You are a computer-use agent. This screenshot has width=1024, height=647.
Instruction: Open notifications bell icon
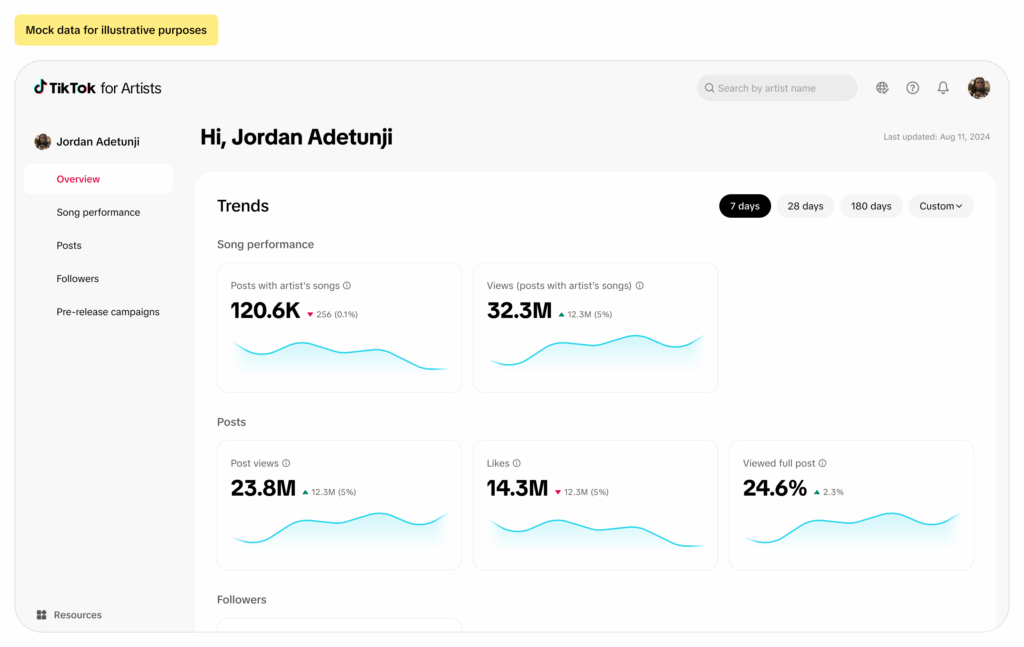click(943, 88)
